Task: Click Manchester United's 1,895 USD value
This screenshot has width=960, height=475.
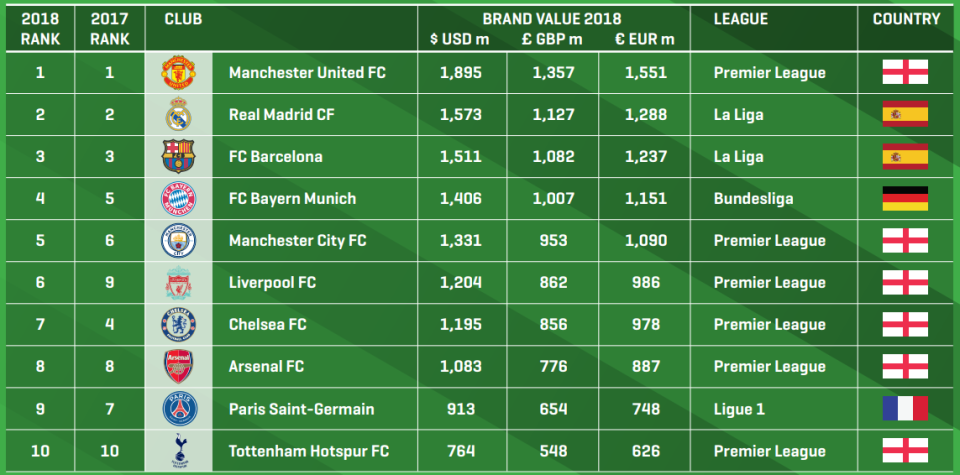Action: 460,73
